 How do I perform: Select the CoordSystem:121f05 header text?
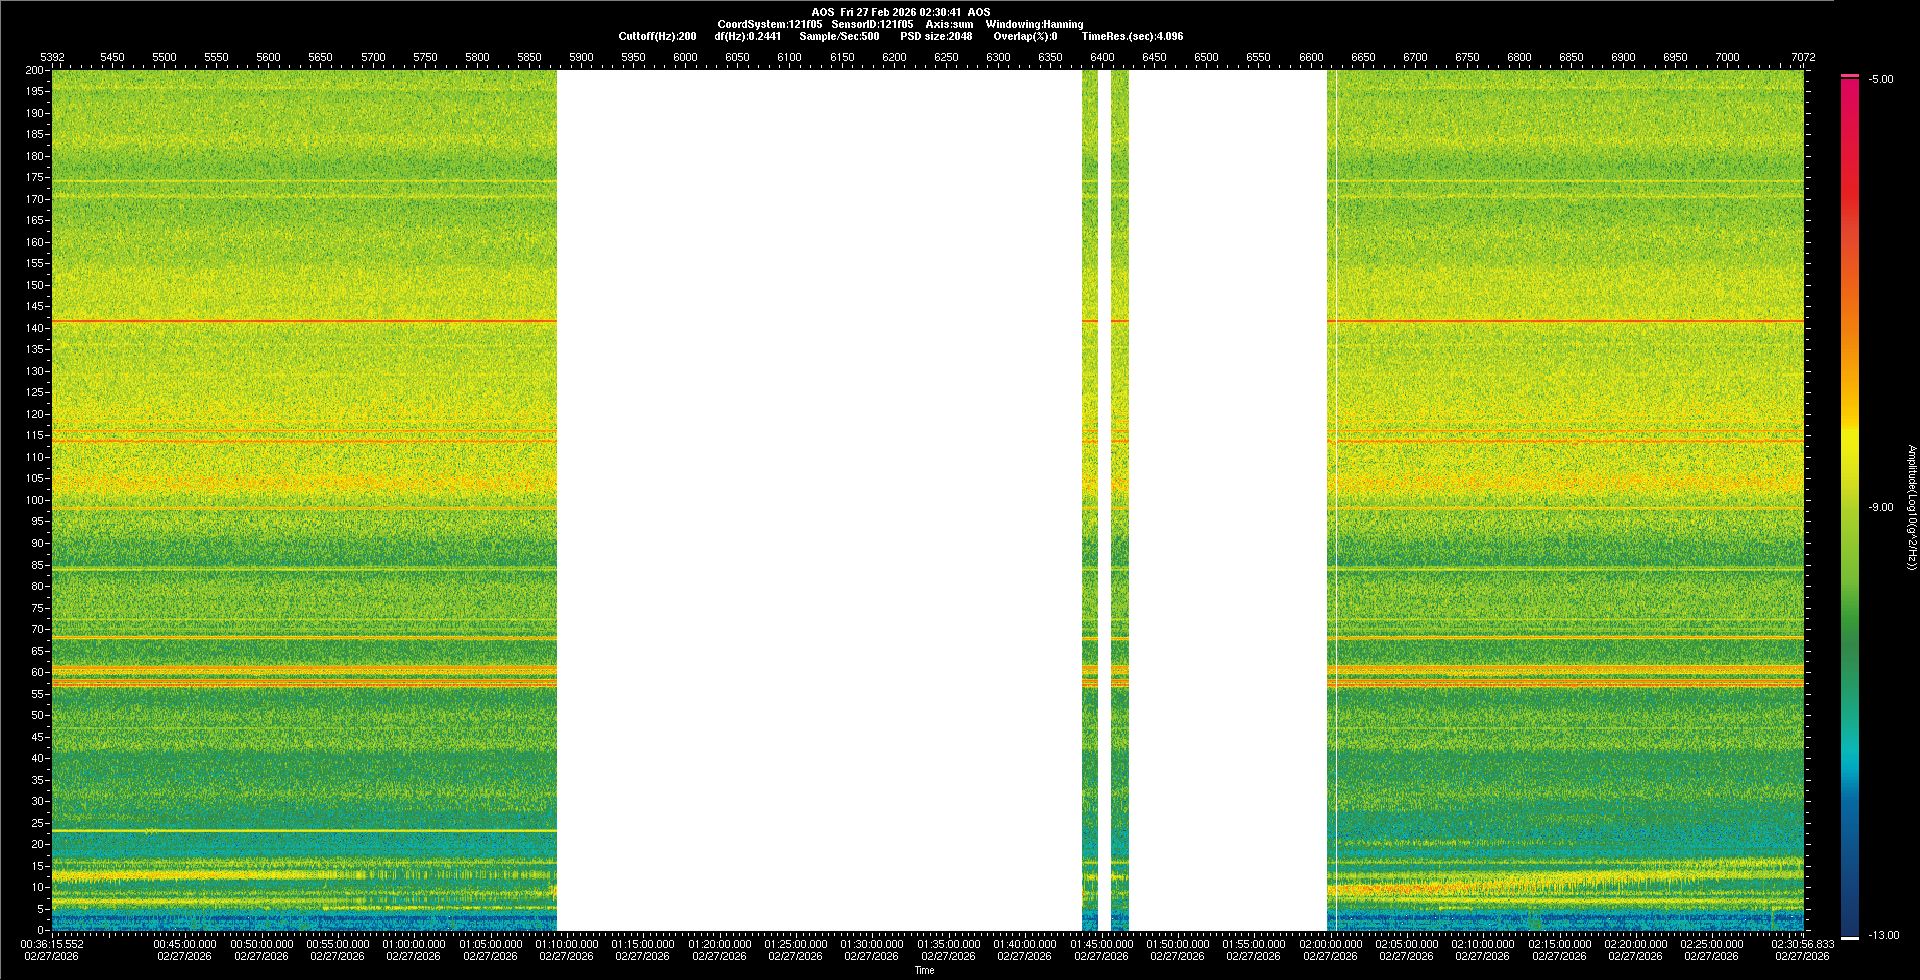[770, 24]
